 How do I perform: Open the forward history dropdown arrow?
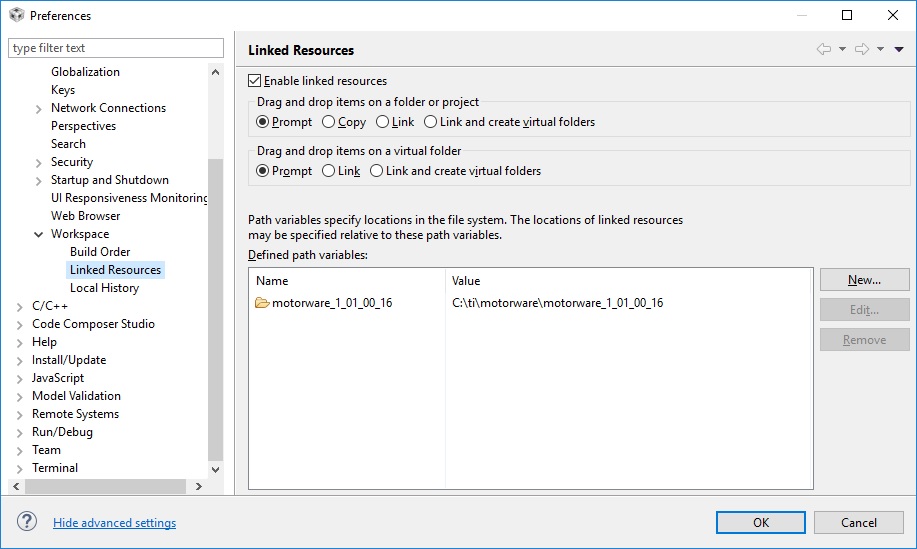880,49
